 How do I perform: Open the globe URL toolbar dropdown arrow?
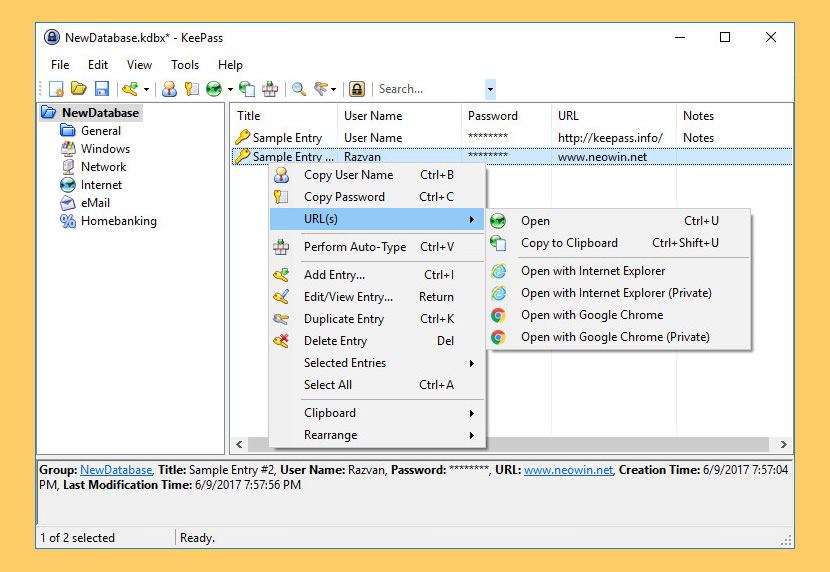point(230,89)
